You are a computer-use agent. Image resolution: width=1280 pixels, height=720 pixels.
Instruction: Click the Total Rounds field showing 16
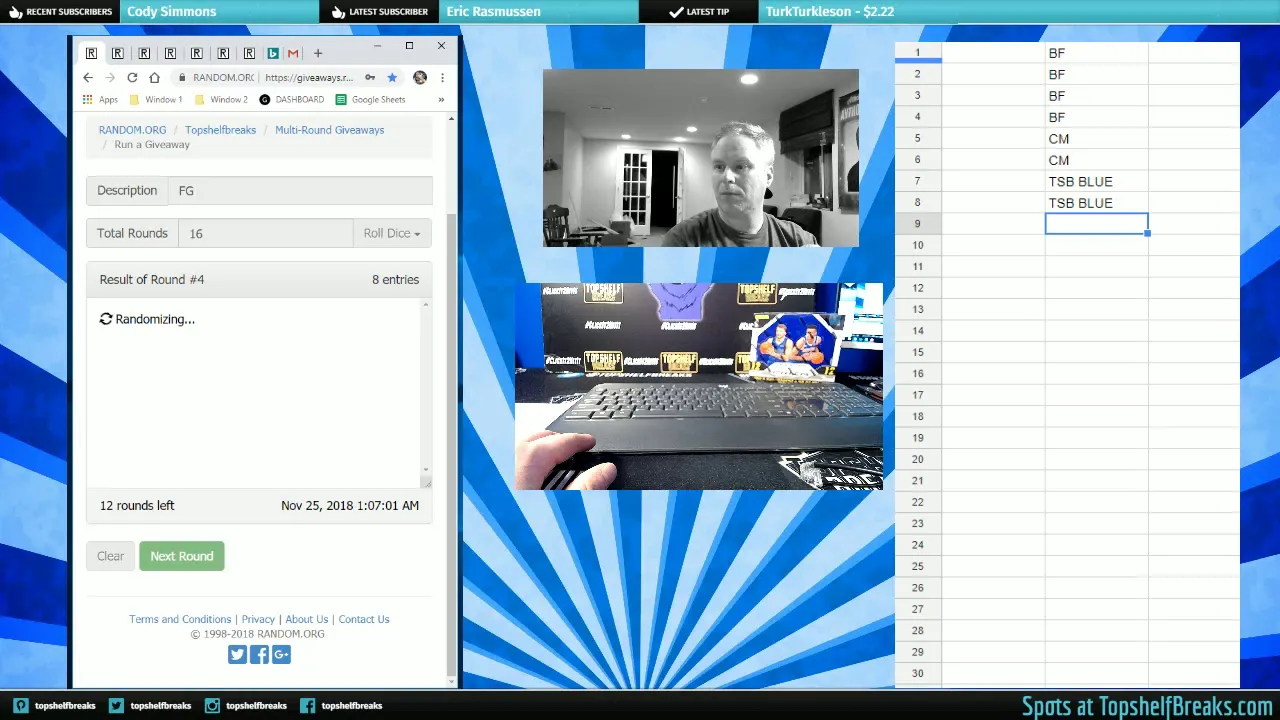[x=265, y=233]
